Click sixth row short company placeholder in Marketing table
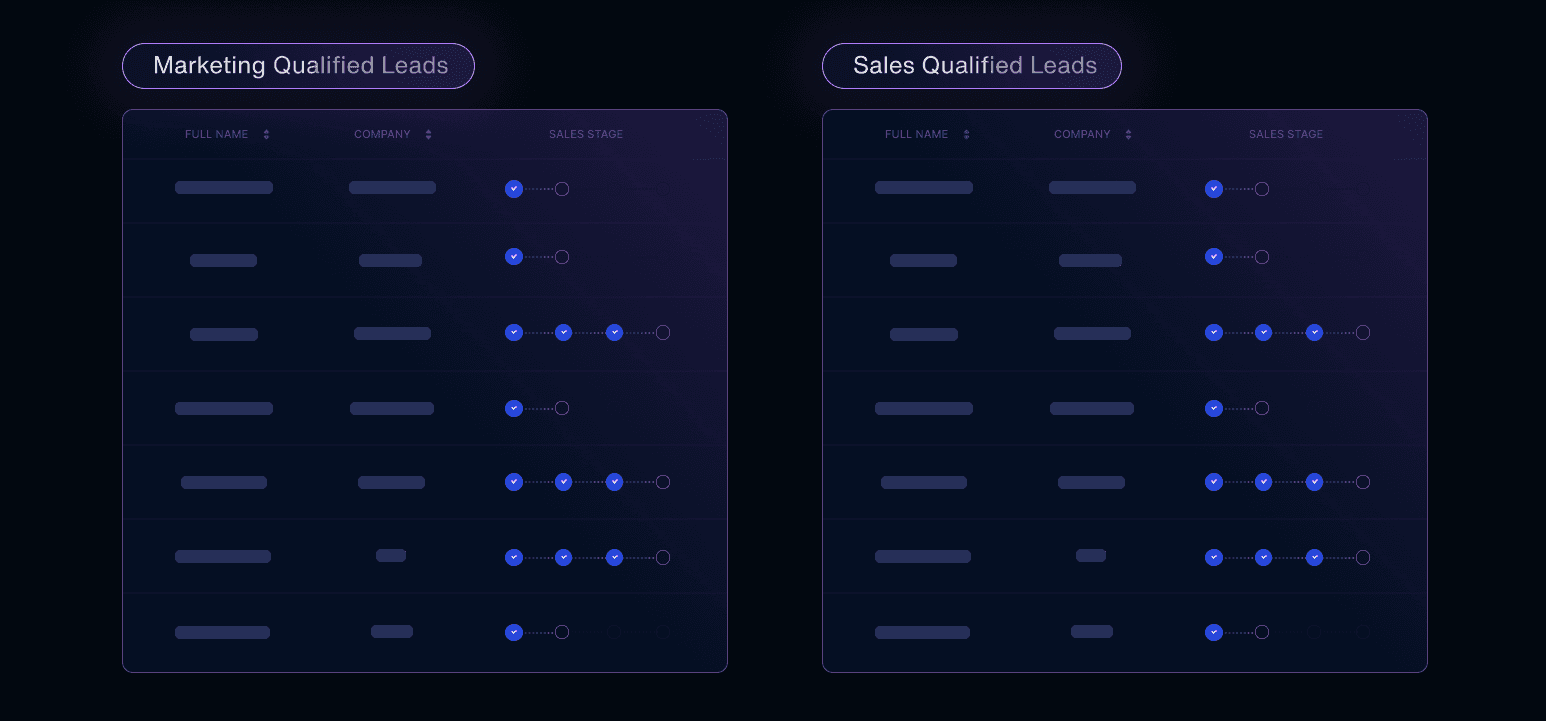1546x721 pixels. coord(391,556)
